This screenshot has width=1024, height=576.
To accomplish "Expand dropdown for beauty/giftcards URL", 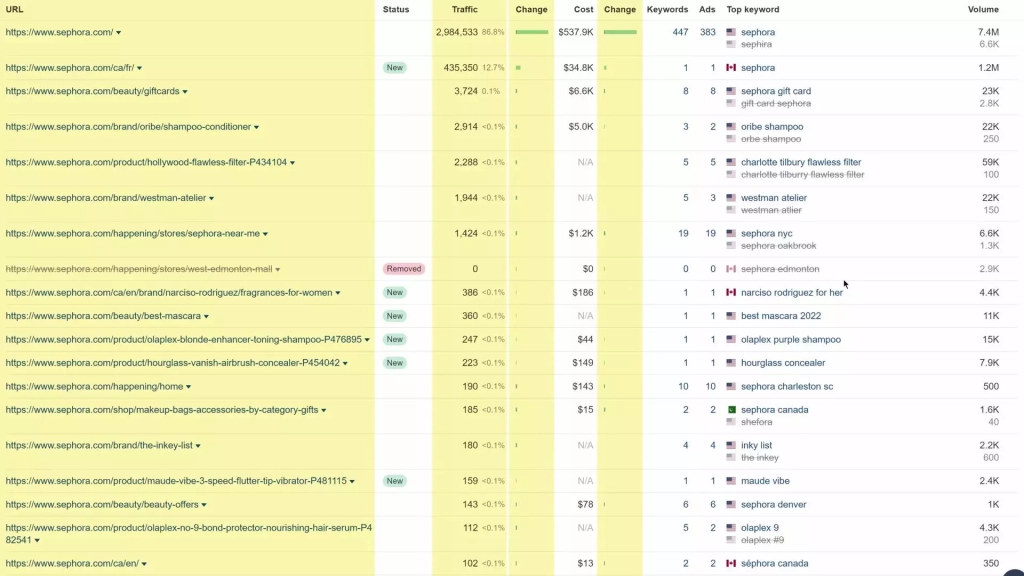I will 185,91.
